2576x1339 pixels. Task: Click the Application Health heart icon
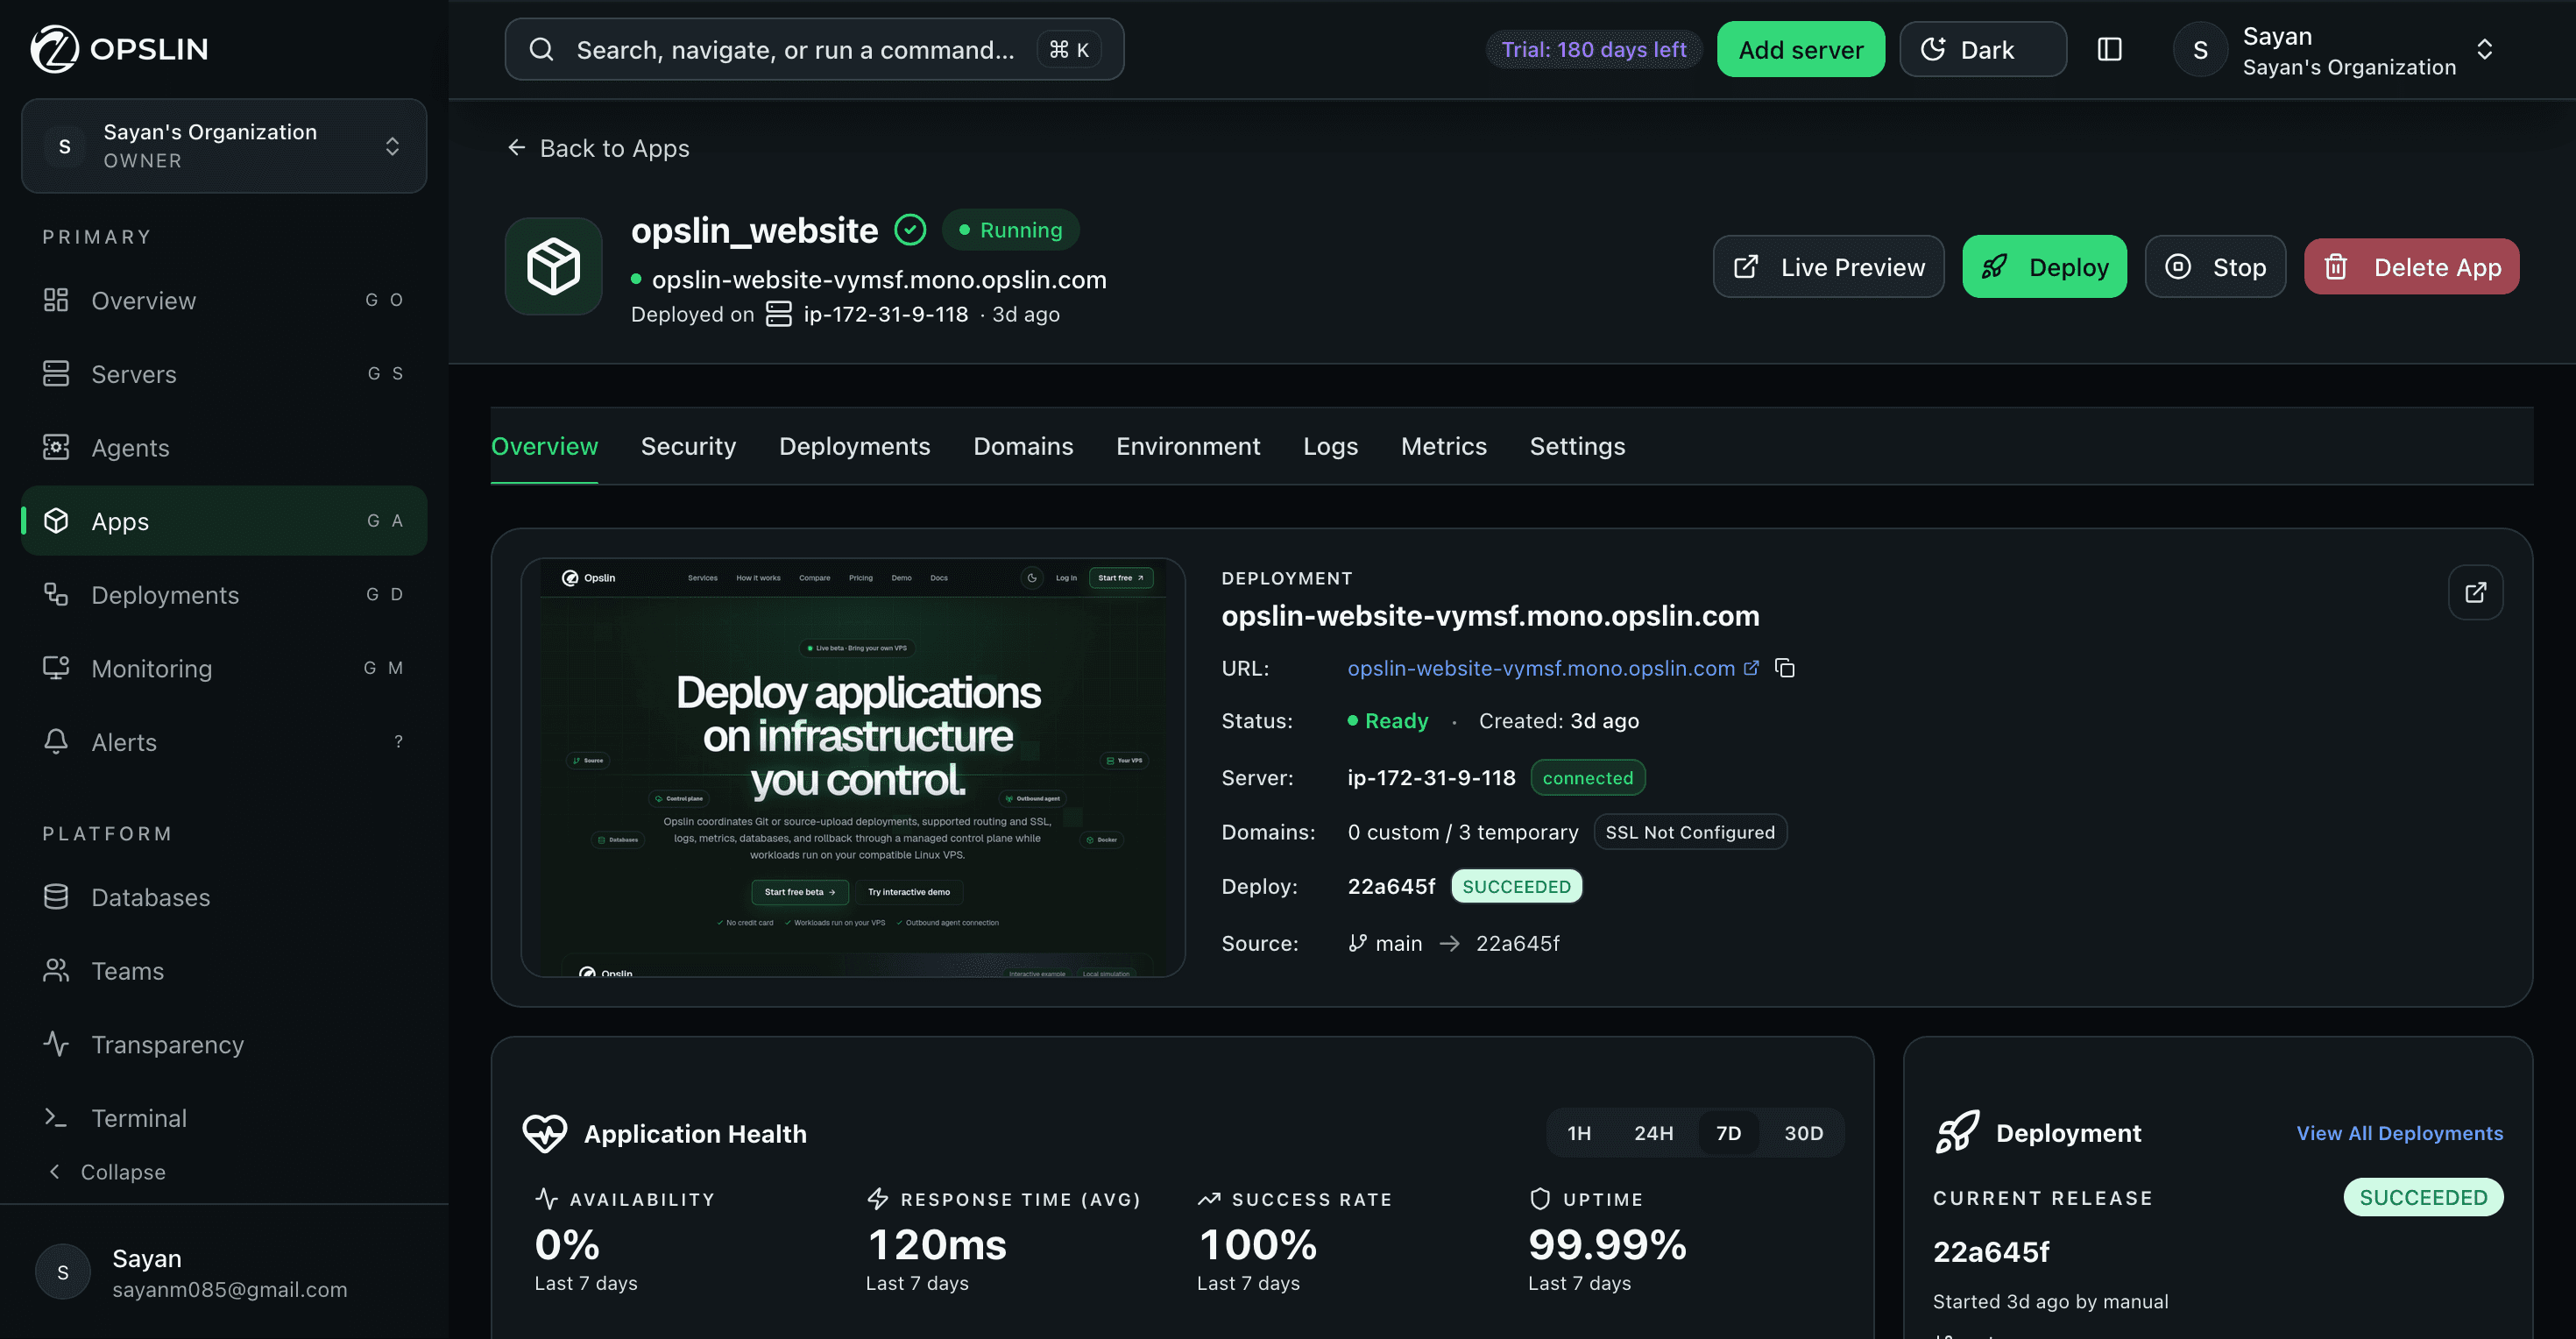[x=545, y=1133]
